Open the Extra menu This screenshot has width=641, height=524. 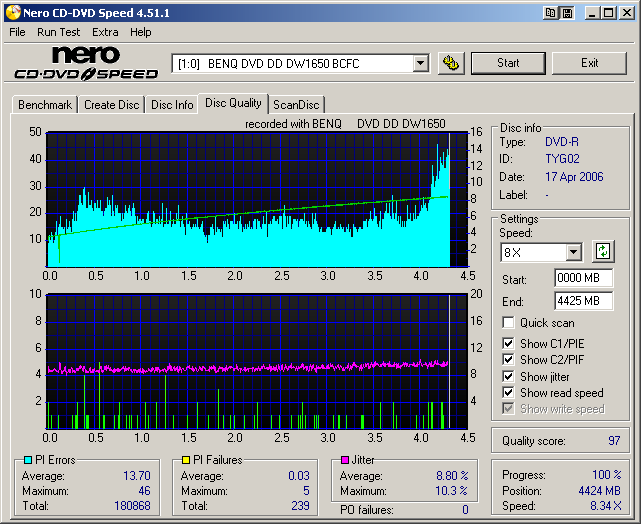pyautogui.click(x=105, y=32)
